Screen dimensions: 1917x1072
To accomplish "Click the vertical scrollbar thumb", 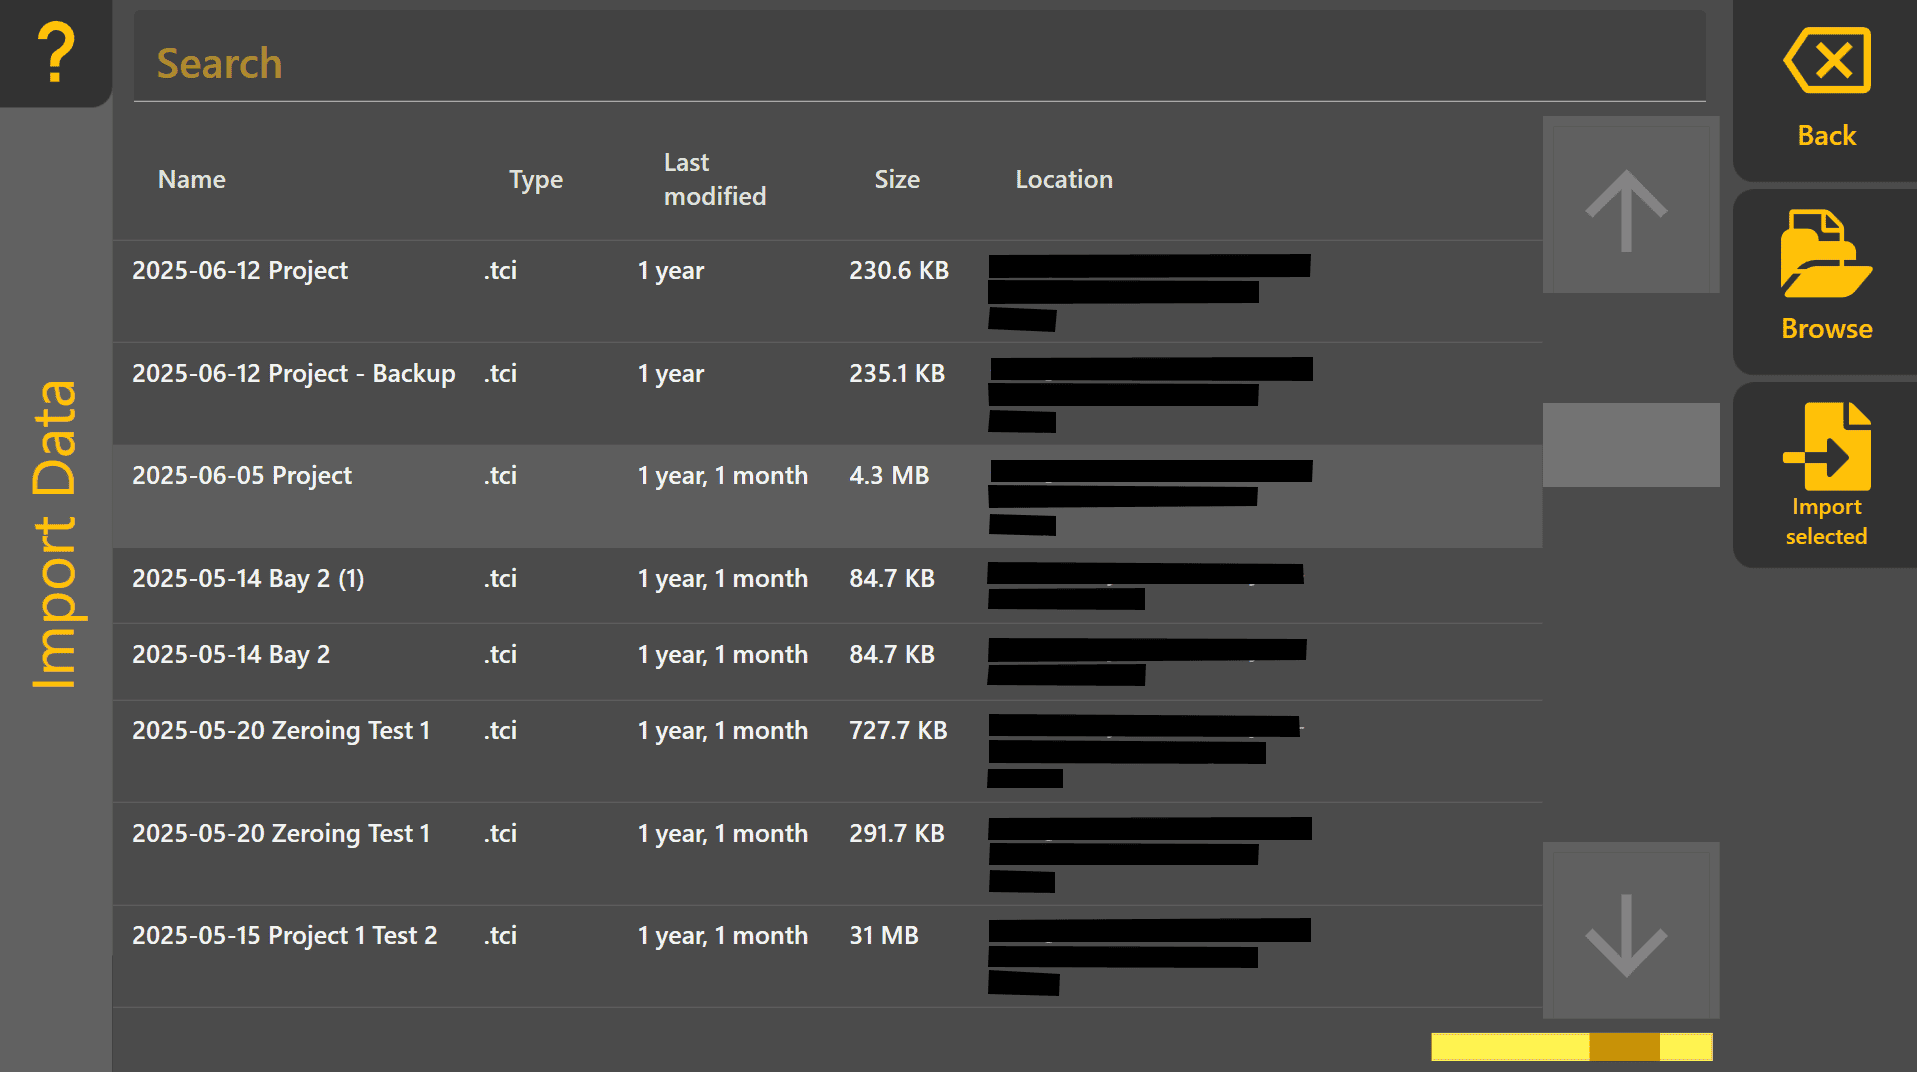I will coord(1630,445).
